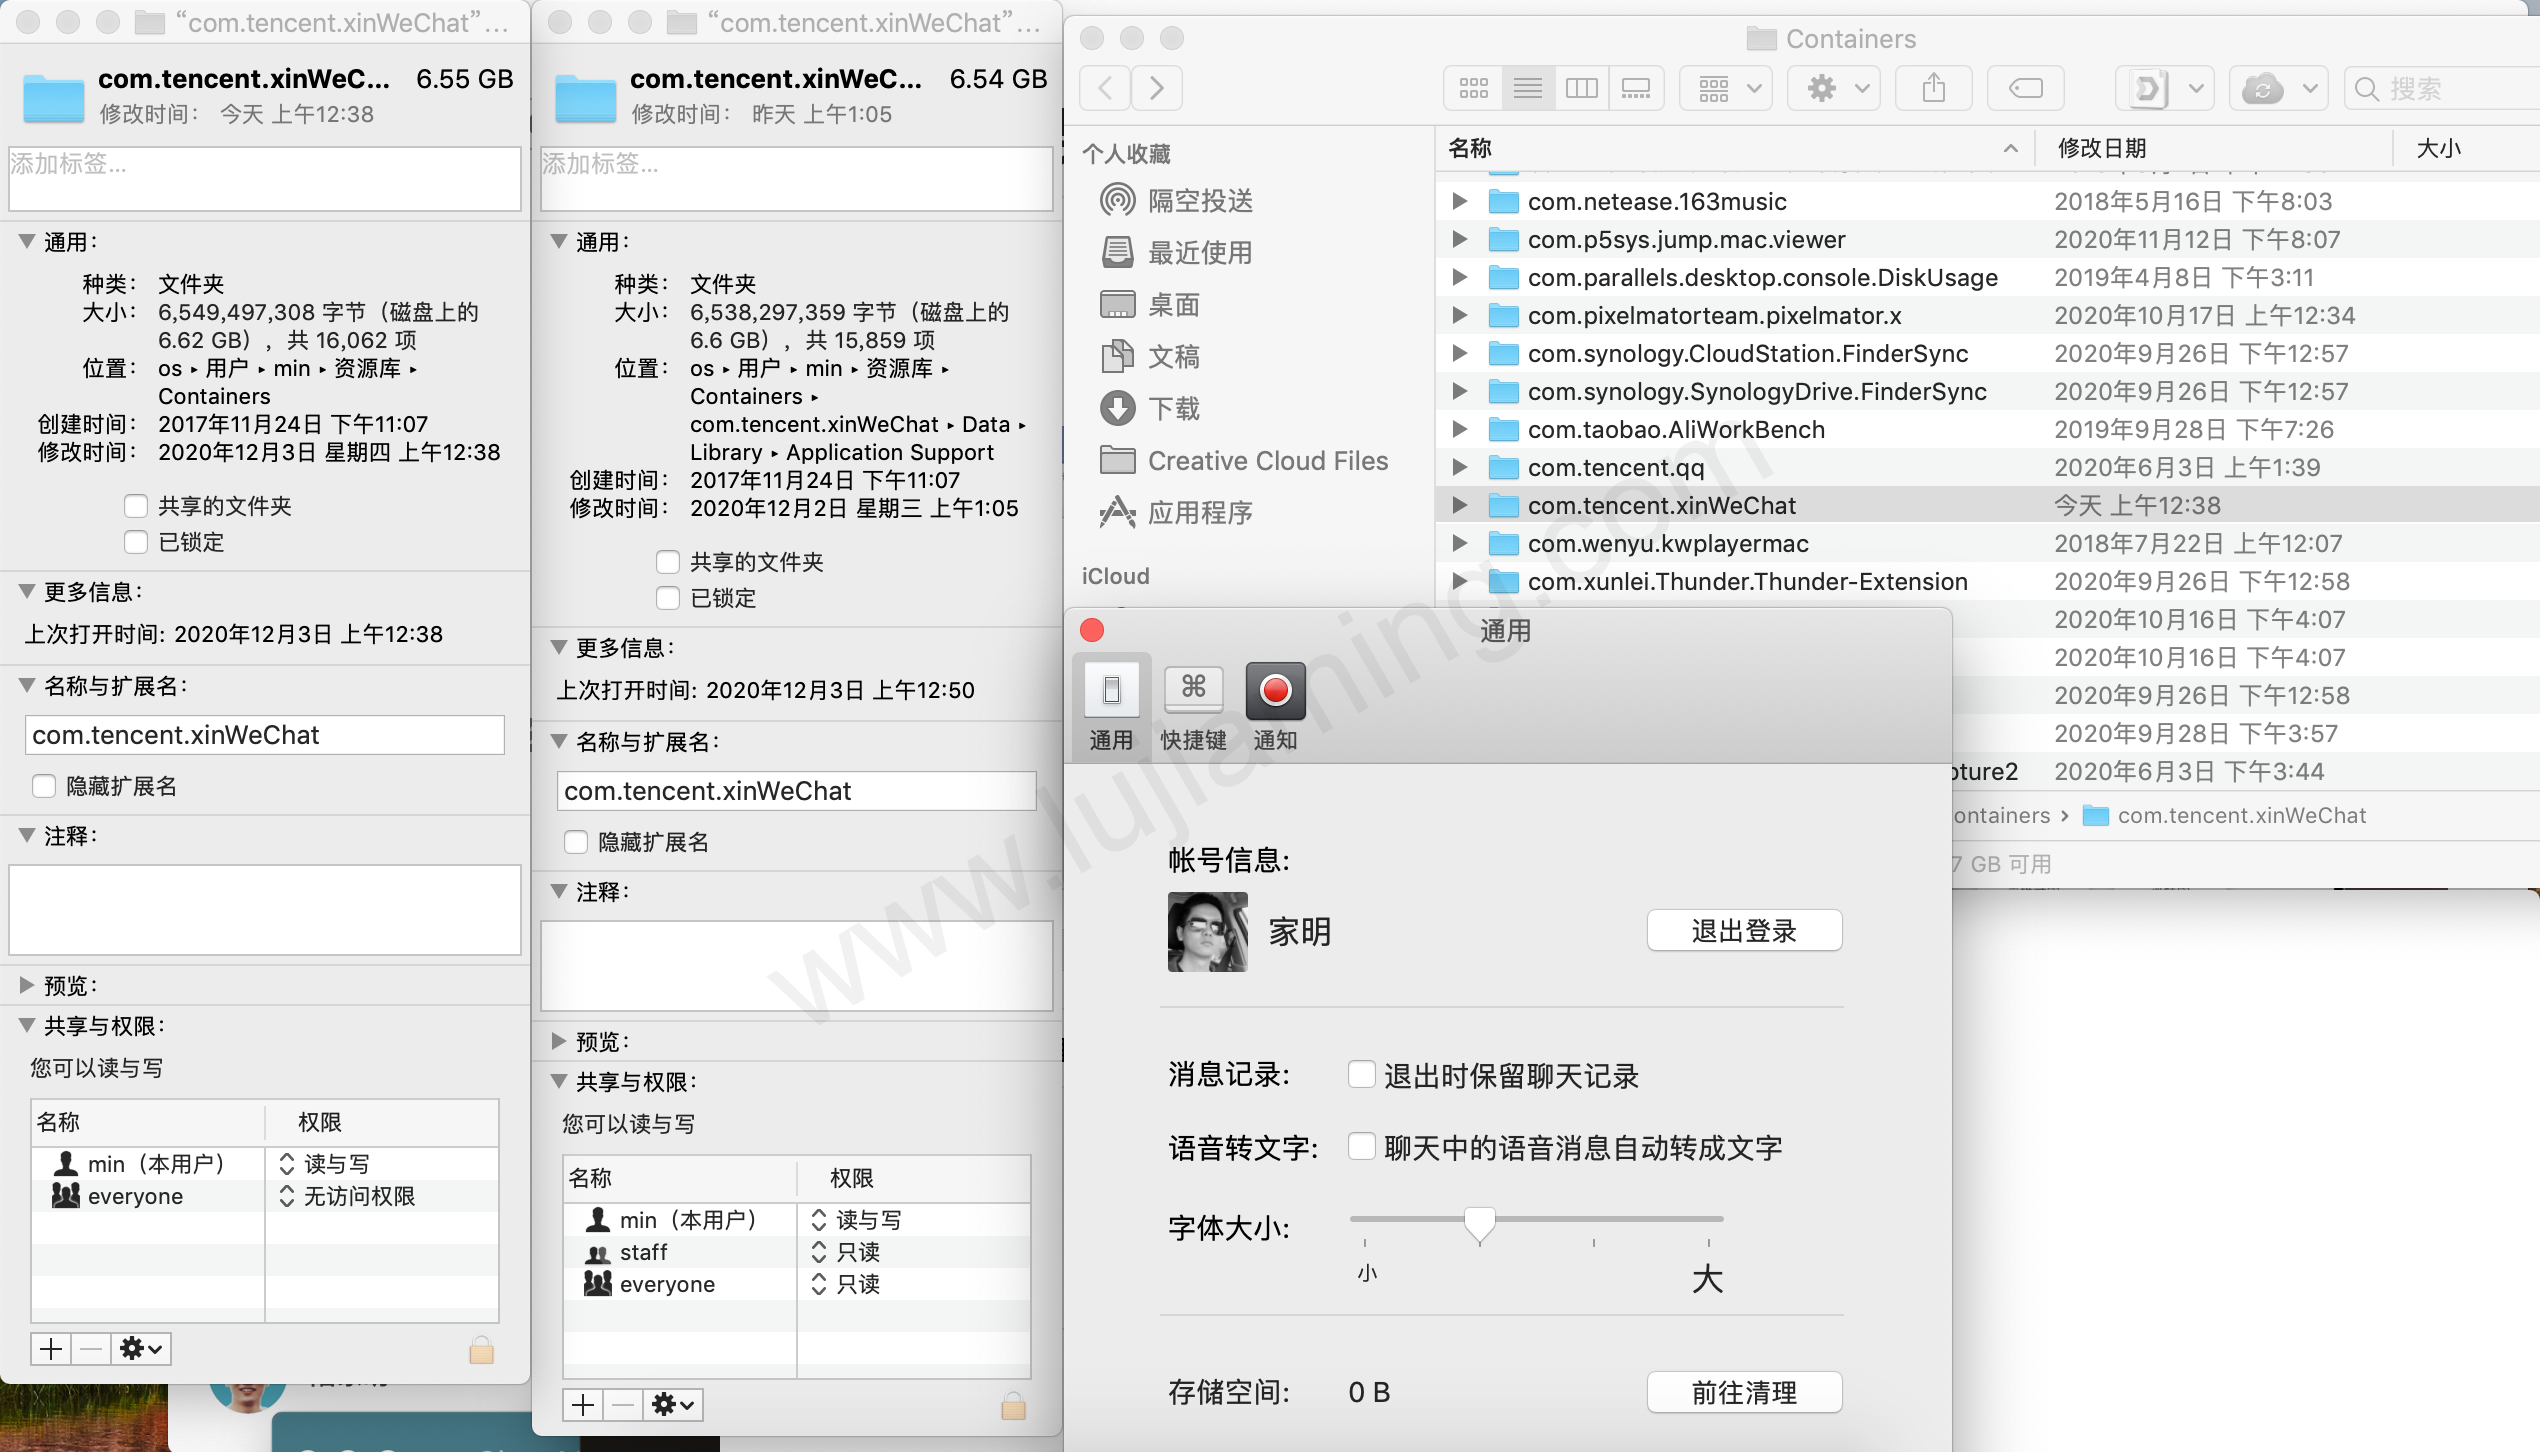Viewport: 2540px width, 1452px height.
Task: Click com.tencent.xinWeChat in Finder path bar
Action: click(x=2225, y=815)
